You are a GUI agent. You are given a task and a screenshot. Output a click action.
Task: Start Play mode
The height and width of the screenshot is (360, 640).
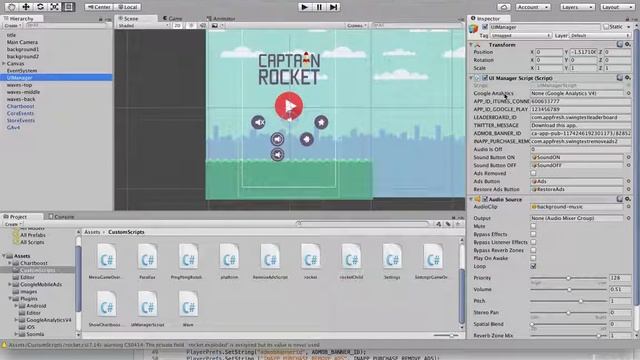pyautogui.click(x=304, y=7)
